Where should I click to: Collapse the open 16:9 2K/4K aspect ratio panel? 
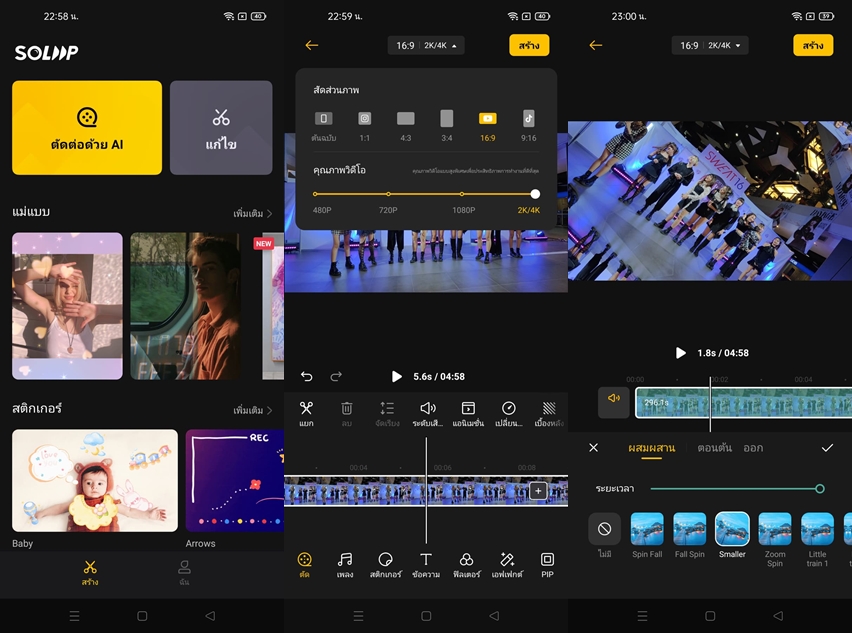pyautogui.click(x=426, y=45)
